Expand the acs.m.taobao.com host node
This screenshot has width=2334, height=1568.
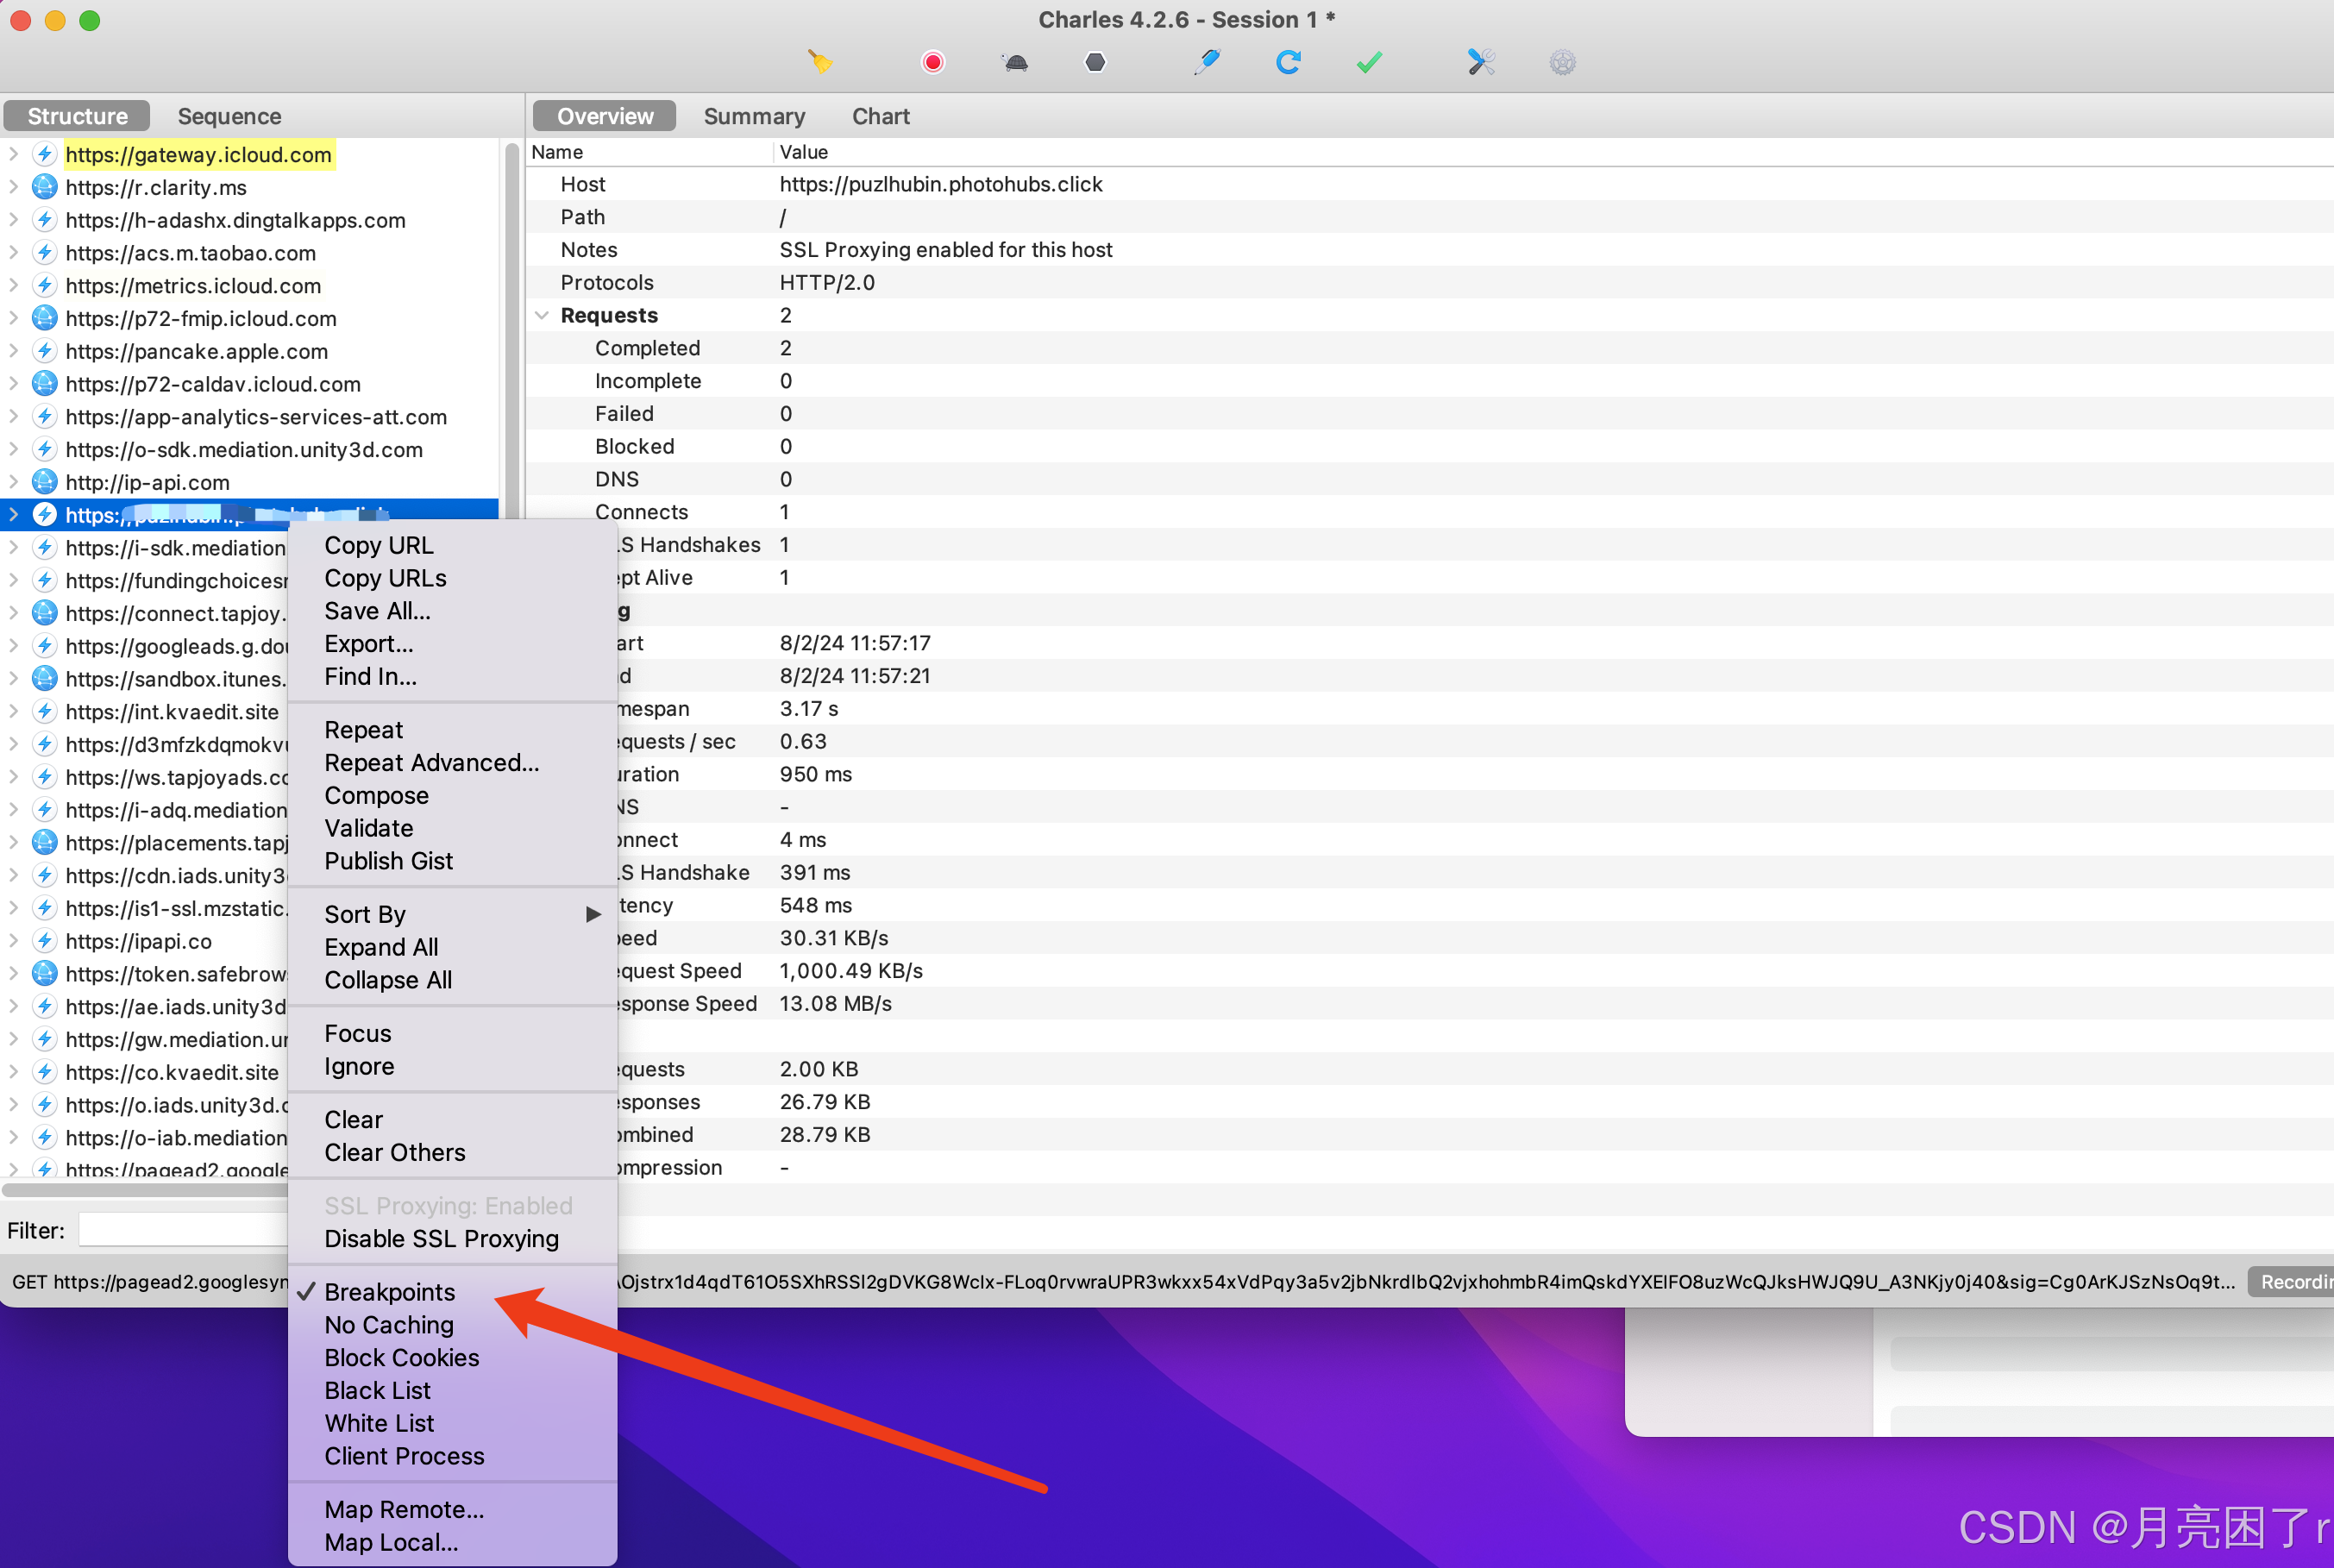click(x=13, y=253)
